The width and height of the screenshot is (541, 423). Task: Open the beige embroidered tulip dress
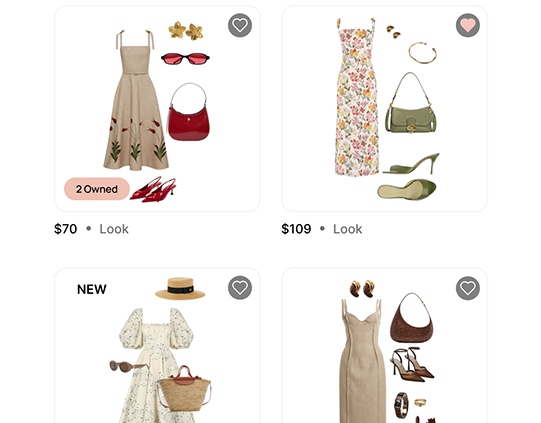tap(136, 100)
